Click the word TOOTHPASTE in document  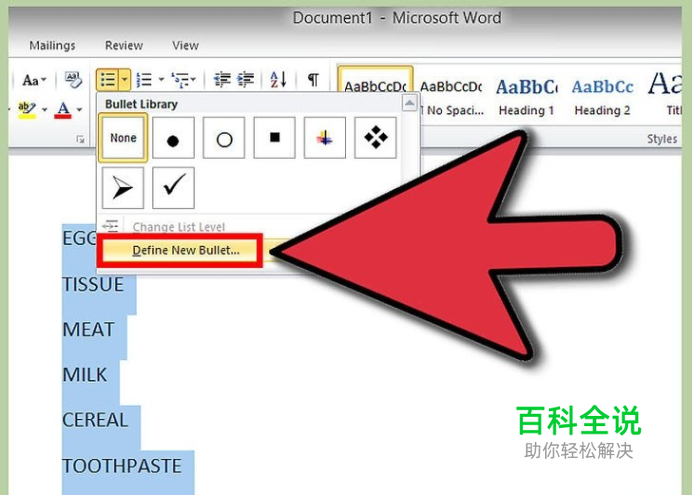pos(122,466)
